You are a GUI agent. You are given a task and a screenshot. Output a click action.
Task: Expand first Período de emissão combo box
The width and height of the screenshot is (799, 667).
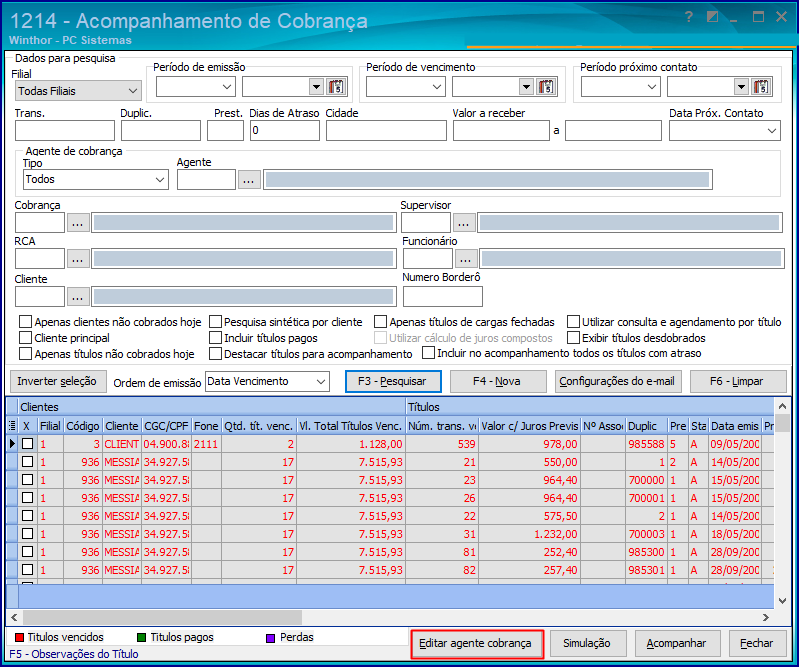click(x=227, y=87)
